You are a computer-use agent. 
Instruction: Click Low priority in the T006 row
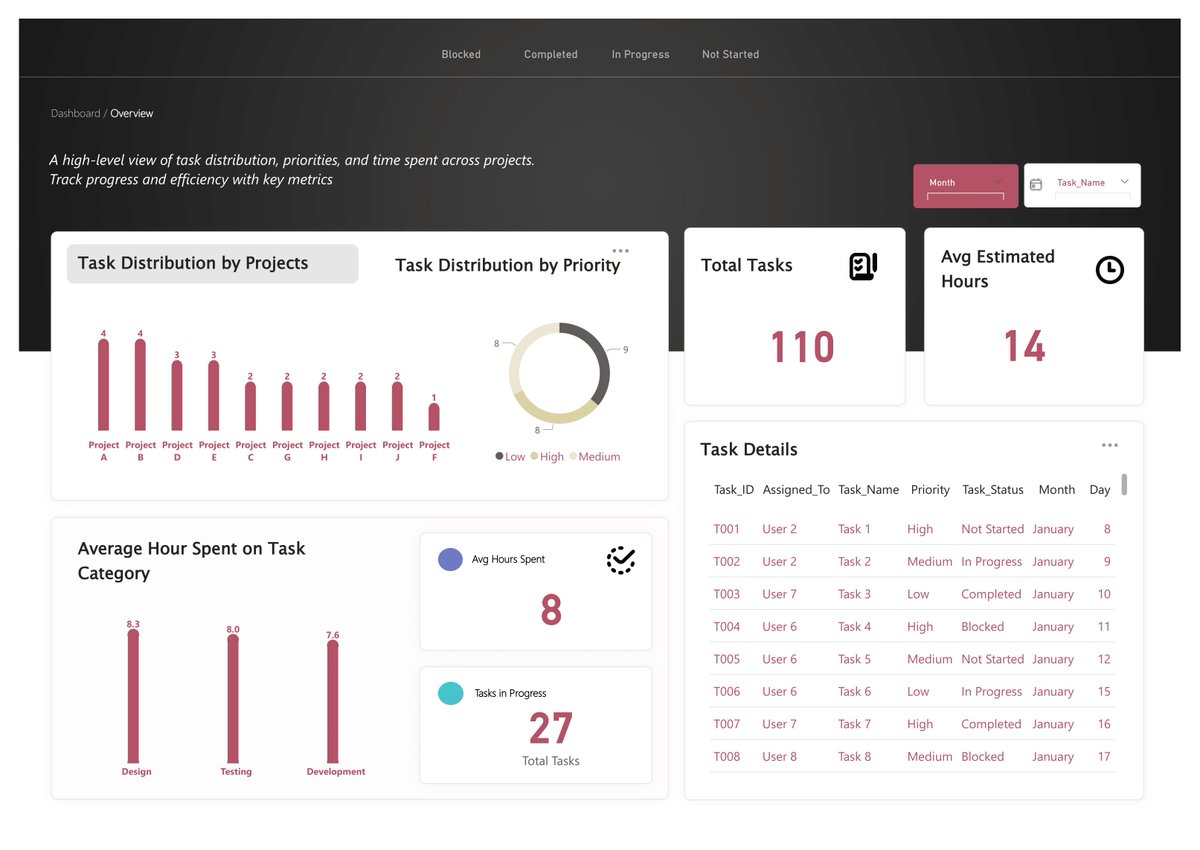click(x=918, y=692)
